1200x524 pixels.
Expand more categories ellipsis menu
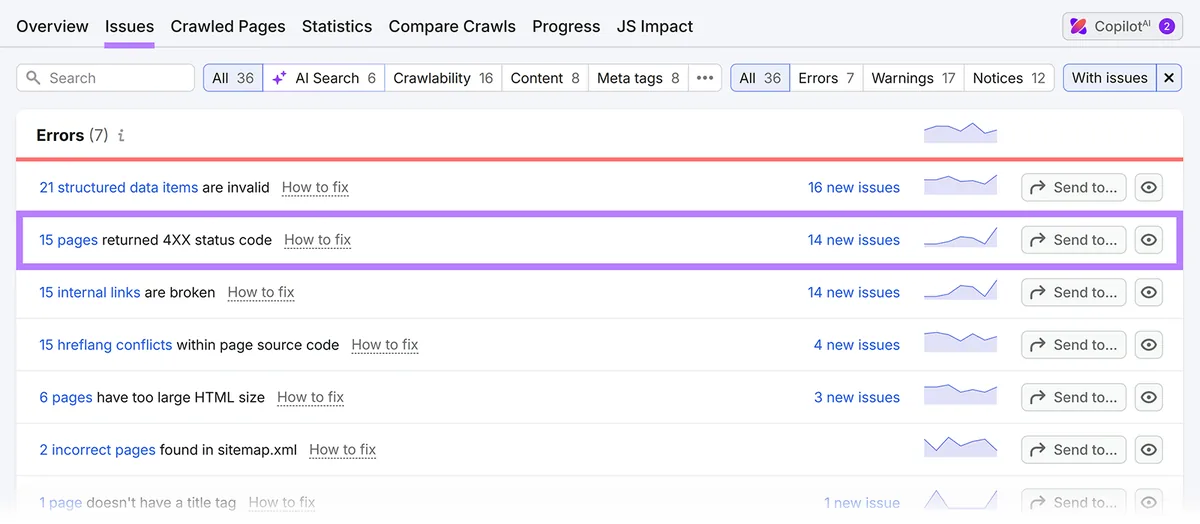705,78
